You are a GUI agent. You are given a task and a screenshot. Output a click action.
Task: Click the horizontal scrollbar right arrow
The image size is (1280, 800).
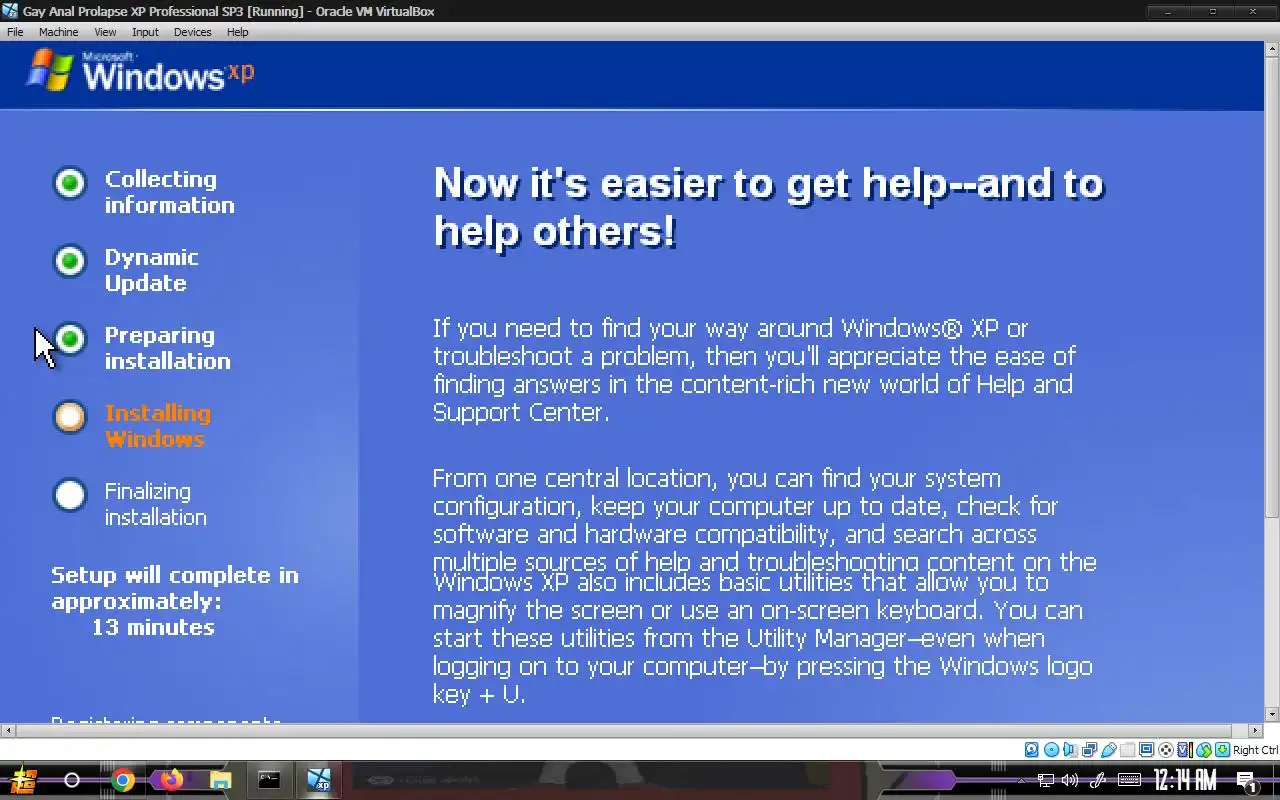click(x=1257, y=730)
